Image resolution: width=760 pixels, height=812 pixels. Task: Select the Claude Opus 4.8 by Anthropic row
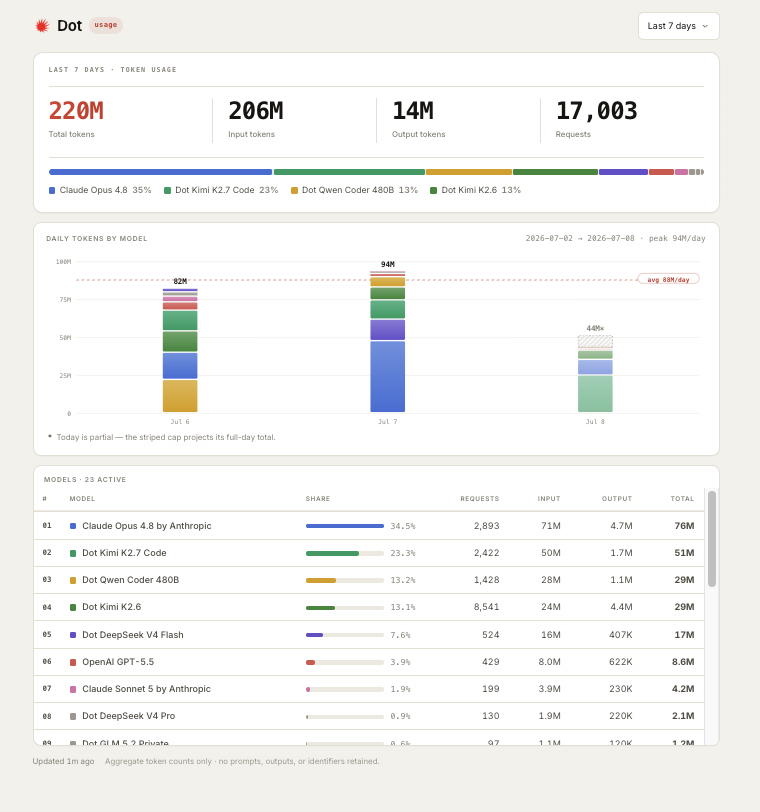pyautogui.click(x=369, y=526)
